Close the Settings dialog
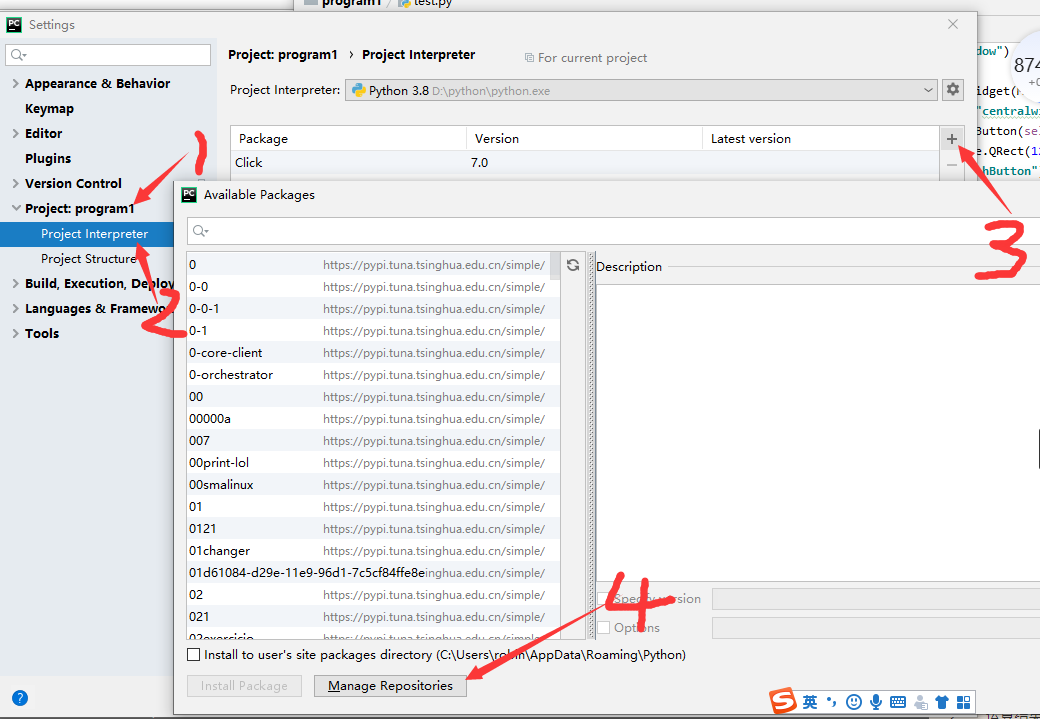The width and height of the screenshot is (1040, 719). pyautogui.click(x=953, y=24)
